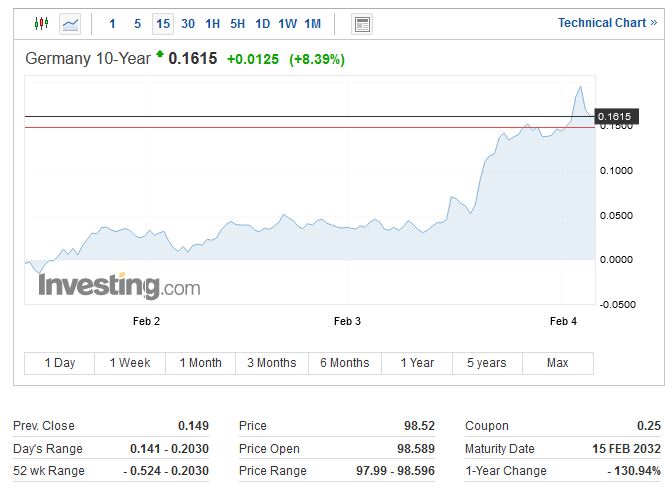The height and width of the screenshot is (491, 668).
Task: Click the green up arrow indicator
Action: [159, 57]
